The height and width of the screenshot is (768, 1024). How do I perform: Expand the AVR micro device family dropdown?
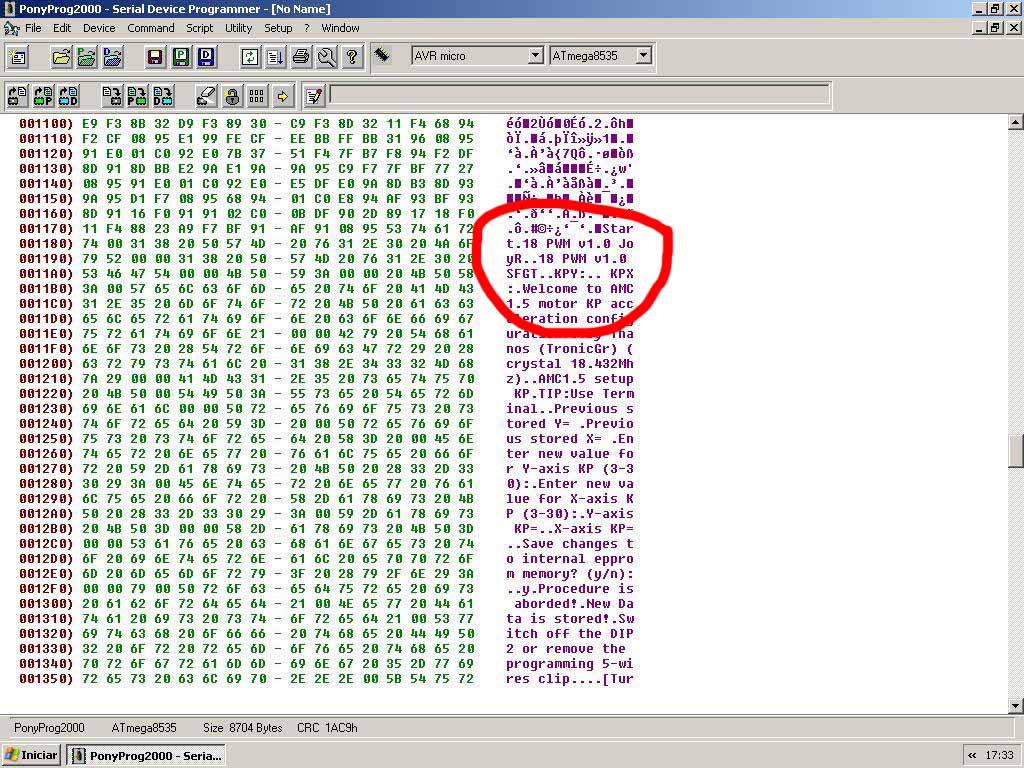(535, 56)
